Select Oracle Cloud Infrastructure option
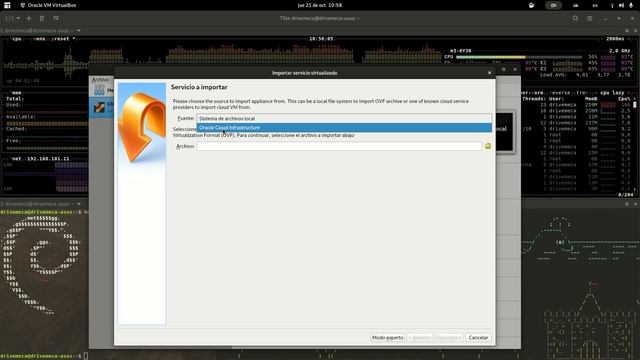Screen dimensions: 640x360 point(344,128)
